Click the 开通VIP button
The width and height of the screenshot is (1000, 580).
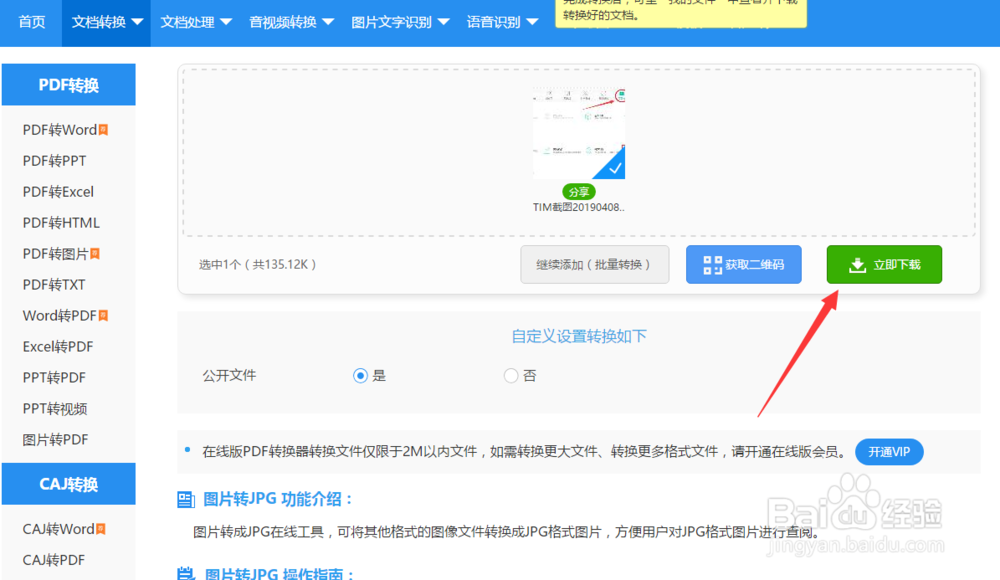tap(889, 452)
